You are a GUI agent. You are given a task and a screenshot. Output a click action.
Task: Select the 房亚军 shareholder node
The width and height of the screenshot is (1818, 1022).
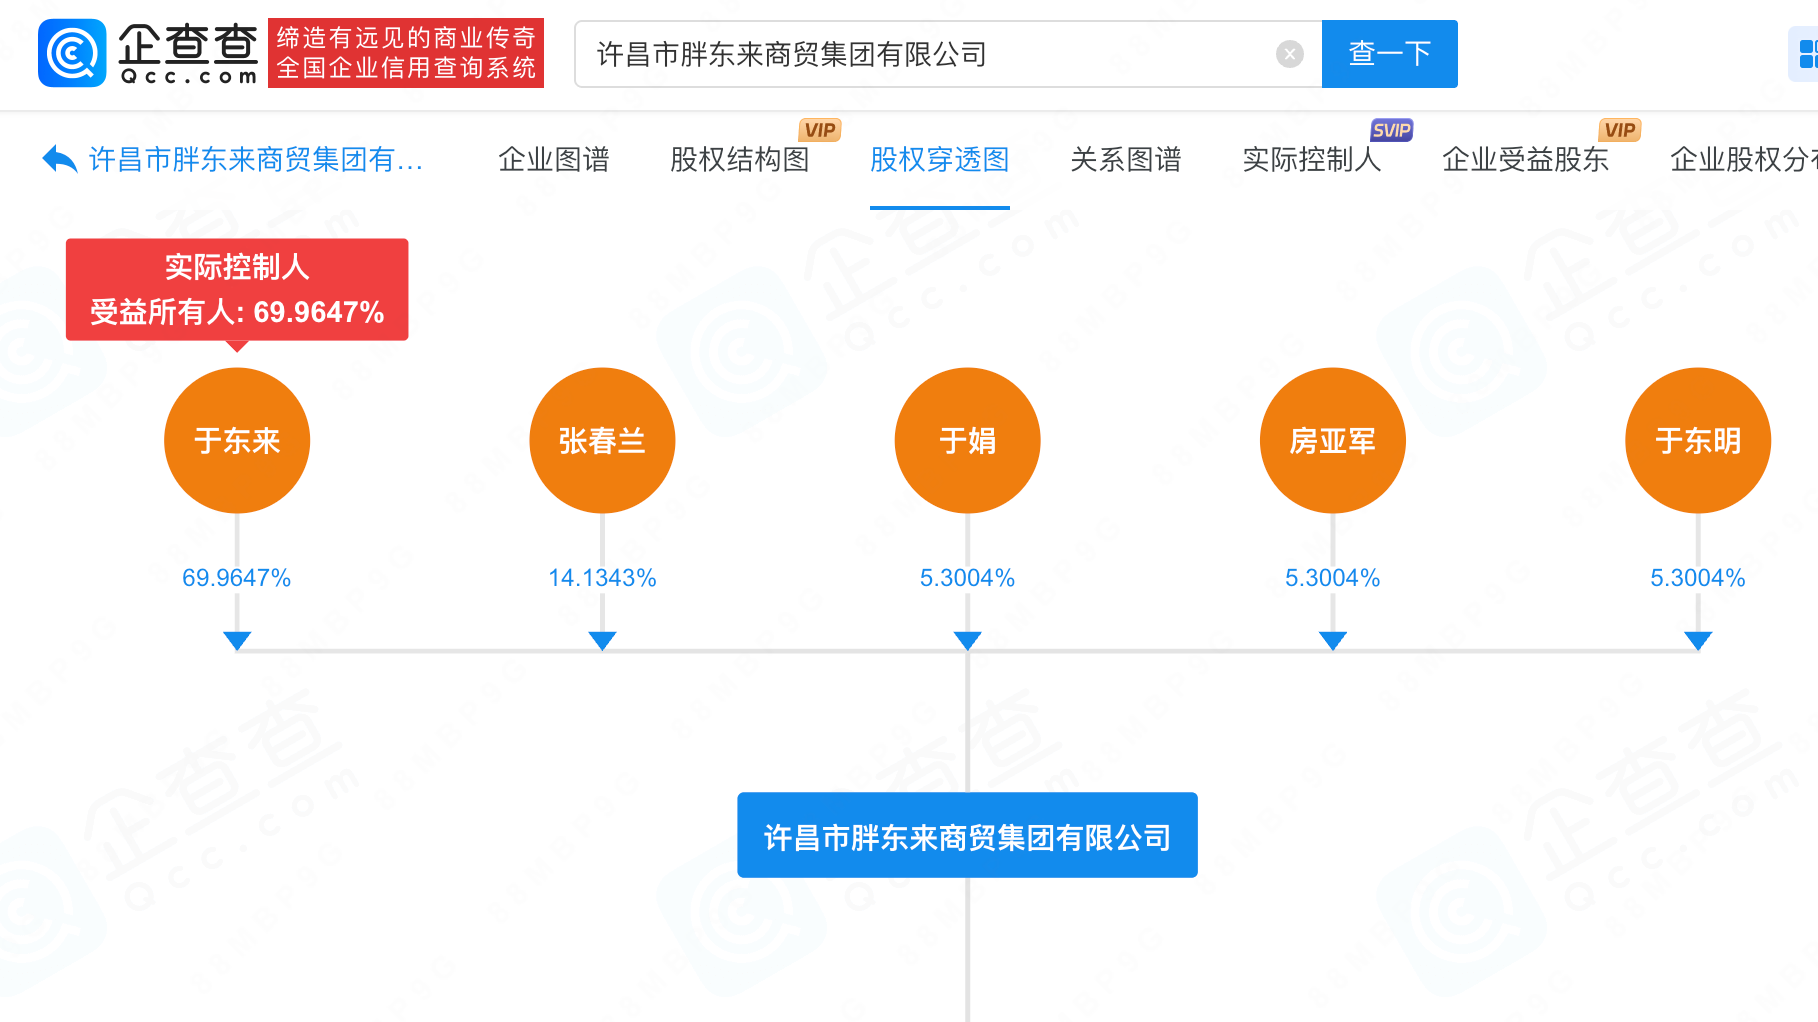tap(1332, 441)
